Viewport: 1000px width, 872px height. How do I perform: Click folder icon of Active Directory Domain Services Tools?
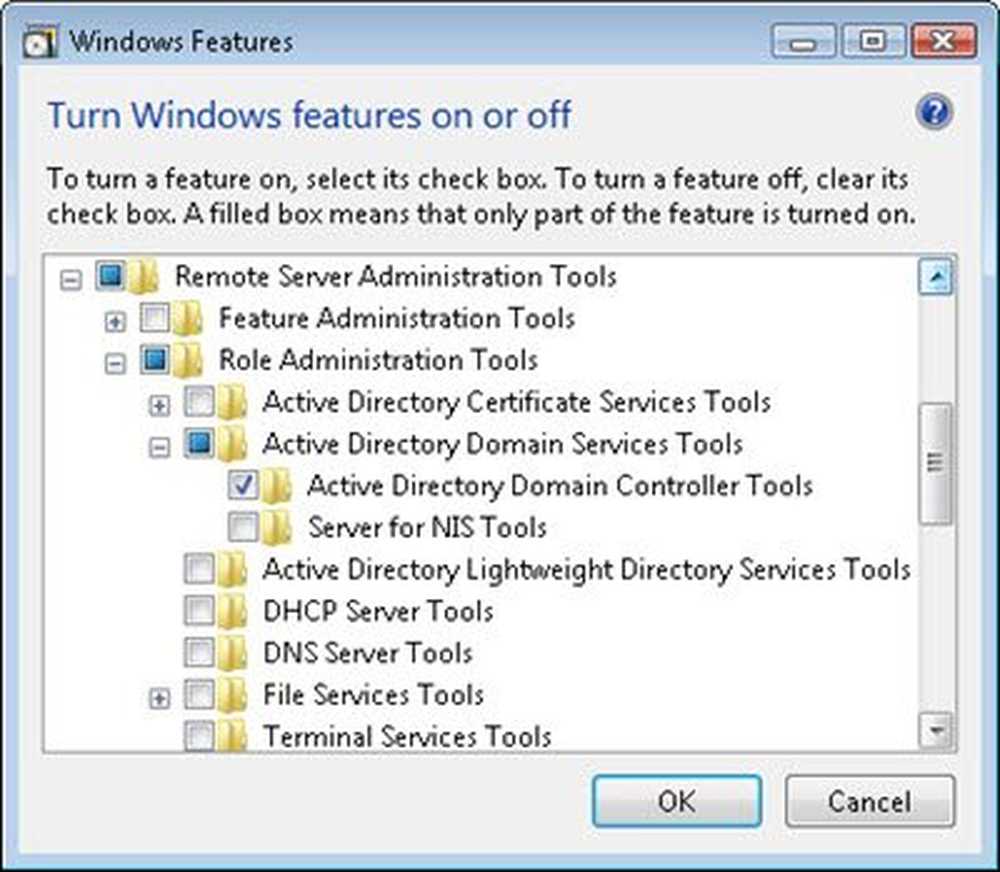click(232, 445)
